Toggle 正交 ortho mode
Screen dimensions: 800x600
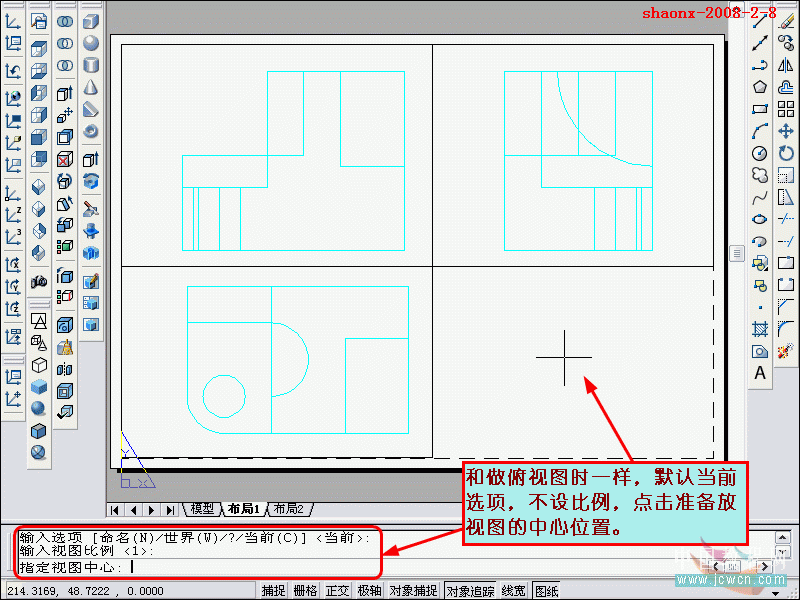pos(338,590)
